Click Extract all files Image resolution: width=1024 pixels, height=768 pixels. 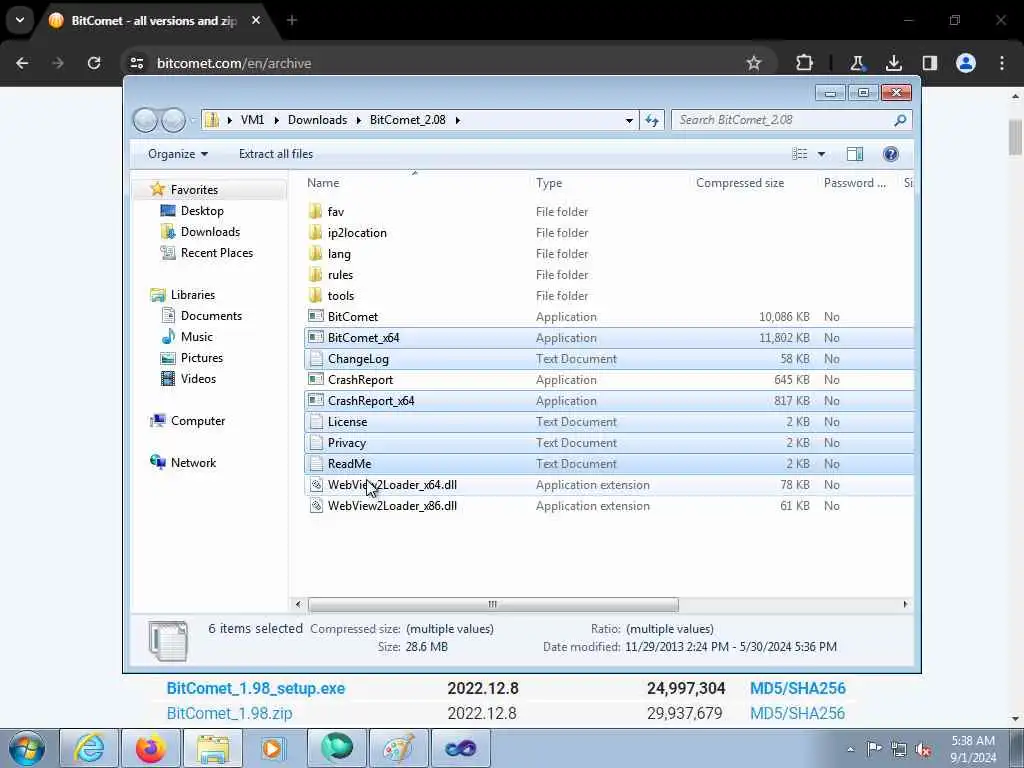(x=276, y=154)
